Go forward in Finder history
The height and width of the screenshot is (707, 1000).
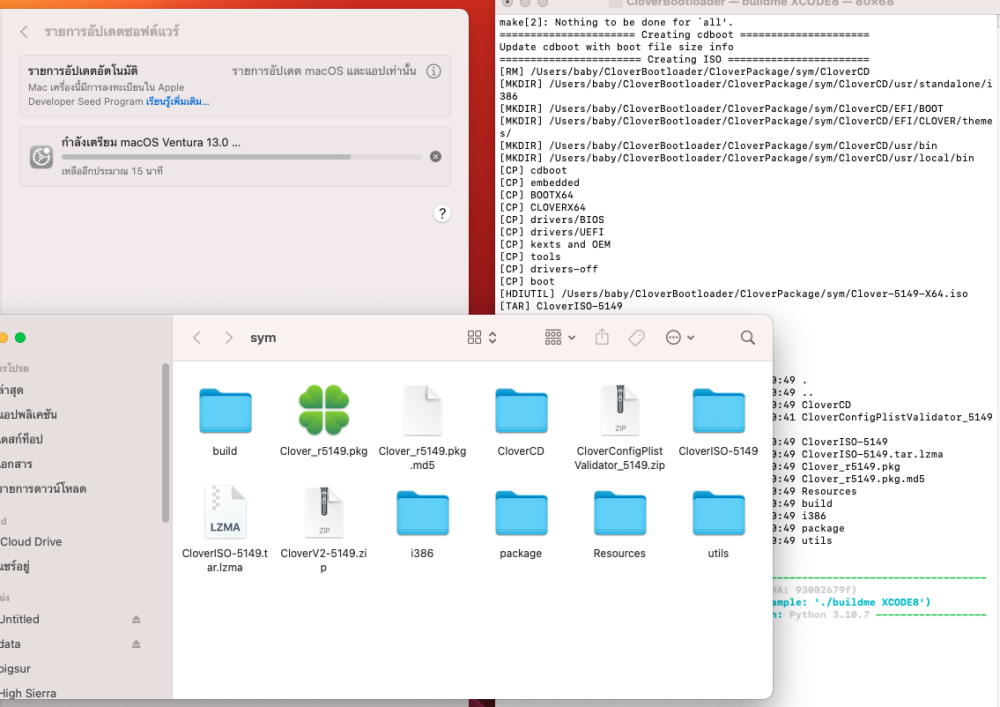click(x=228, y=338)
